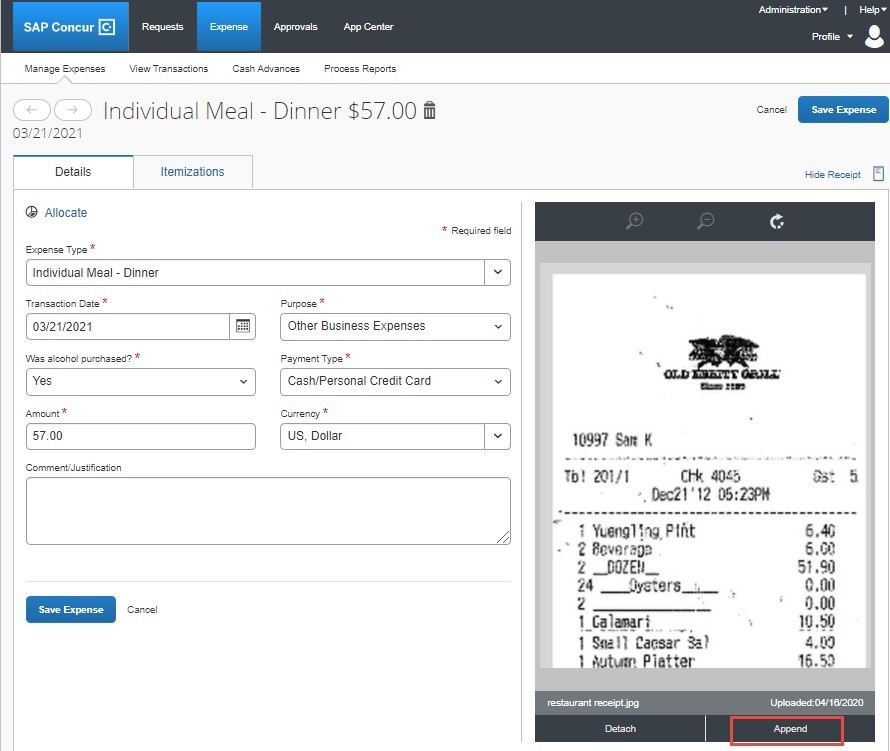Click top Save Expense button
Image resolution: width=890 pixels, height=751 pixels.
843,110
